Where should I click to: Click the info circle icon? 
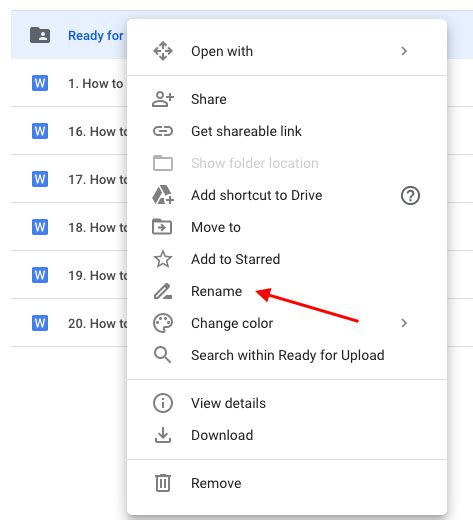click(x=163, y=403)
